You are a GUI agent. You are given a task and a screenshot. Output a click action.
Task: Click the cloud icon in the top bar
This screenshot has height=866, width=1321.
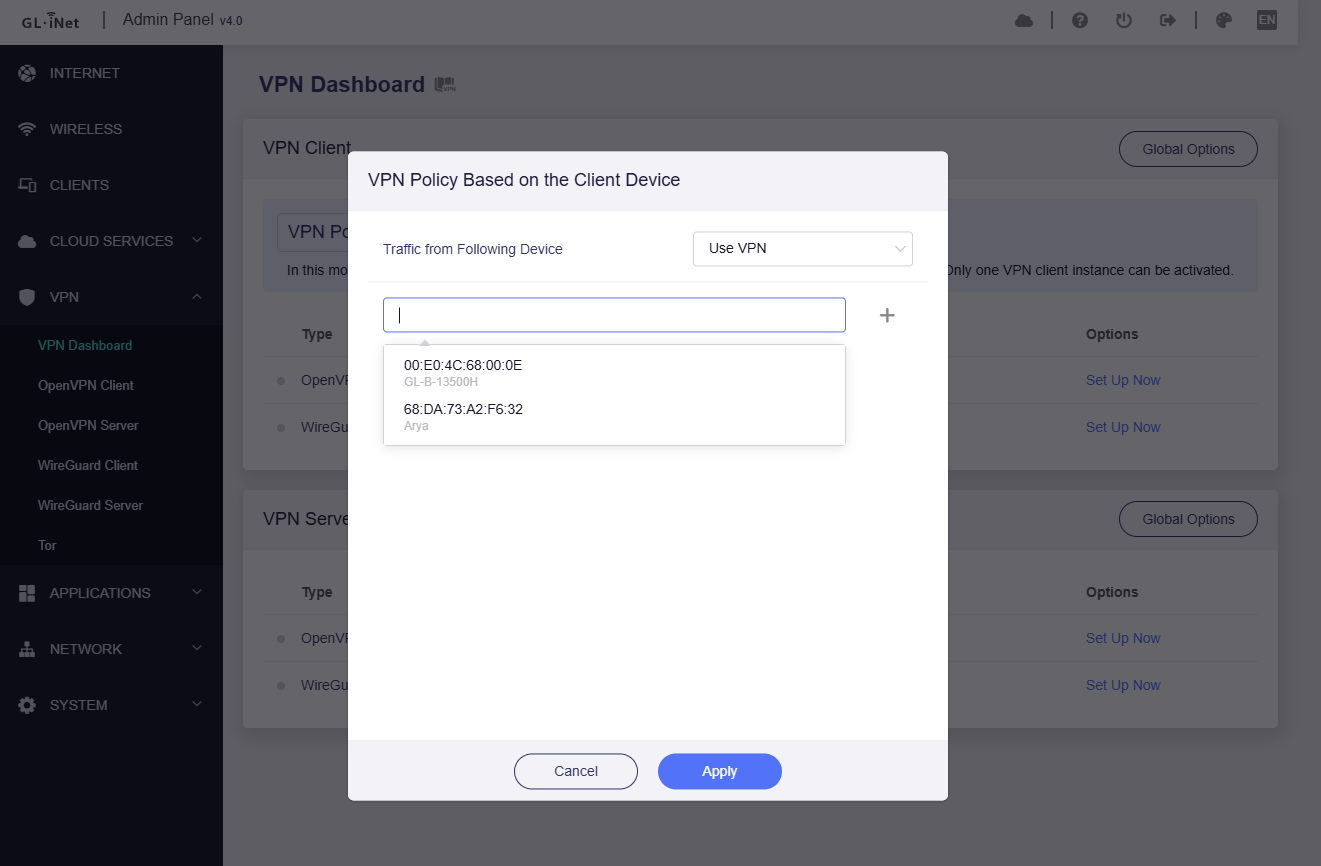pyautogui.click(x=1024, y=20)
